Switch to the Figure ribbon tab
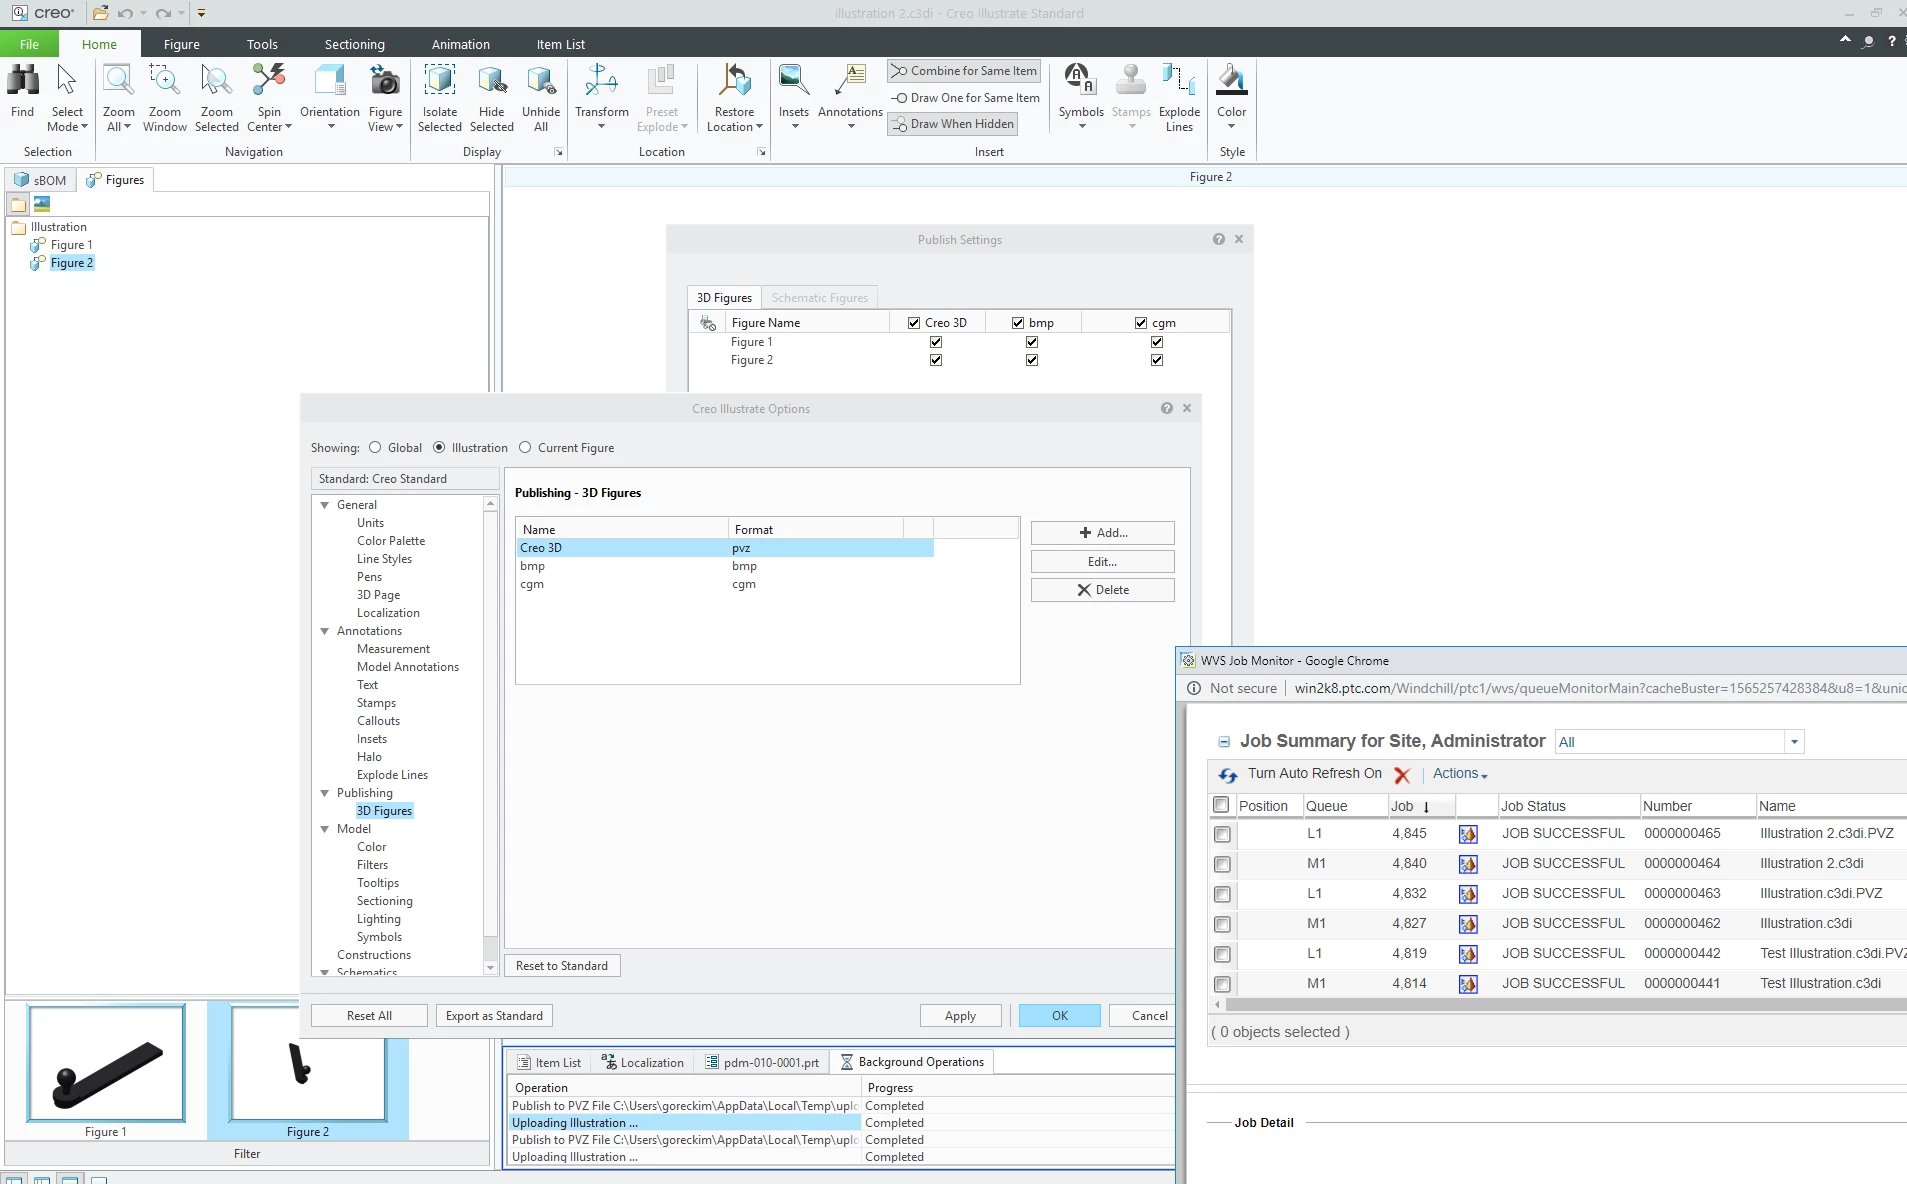The height and width of the screenshot is (1184, 1907). 181,44
